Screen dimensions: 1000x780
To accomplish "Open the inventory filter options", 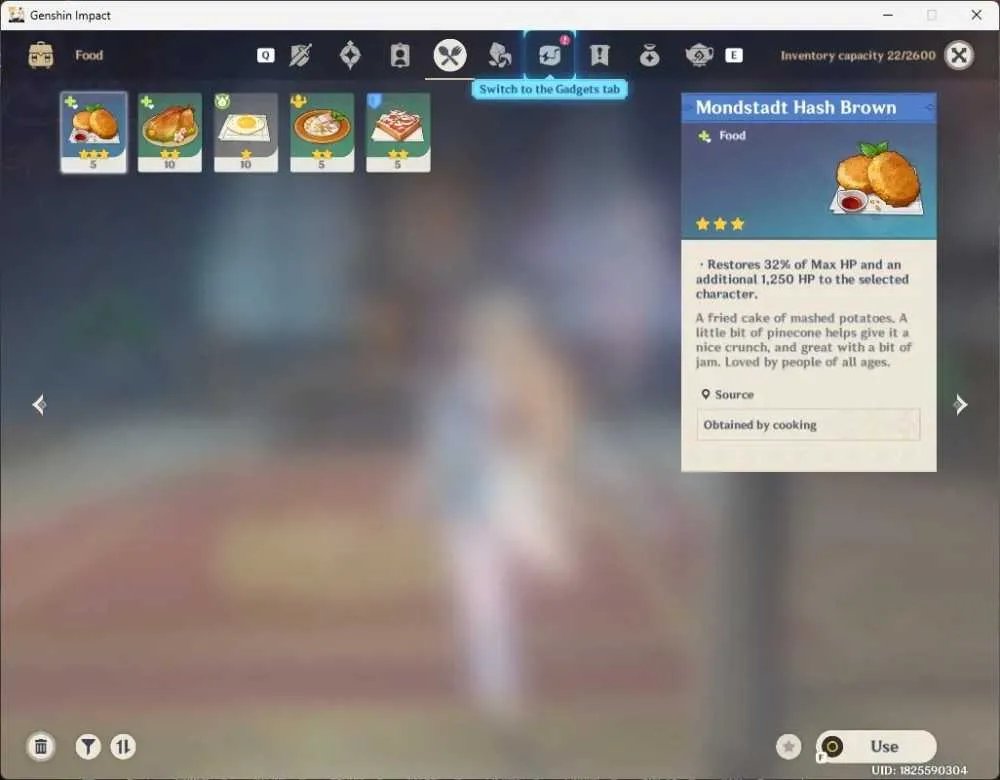I will [88, 746].
